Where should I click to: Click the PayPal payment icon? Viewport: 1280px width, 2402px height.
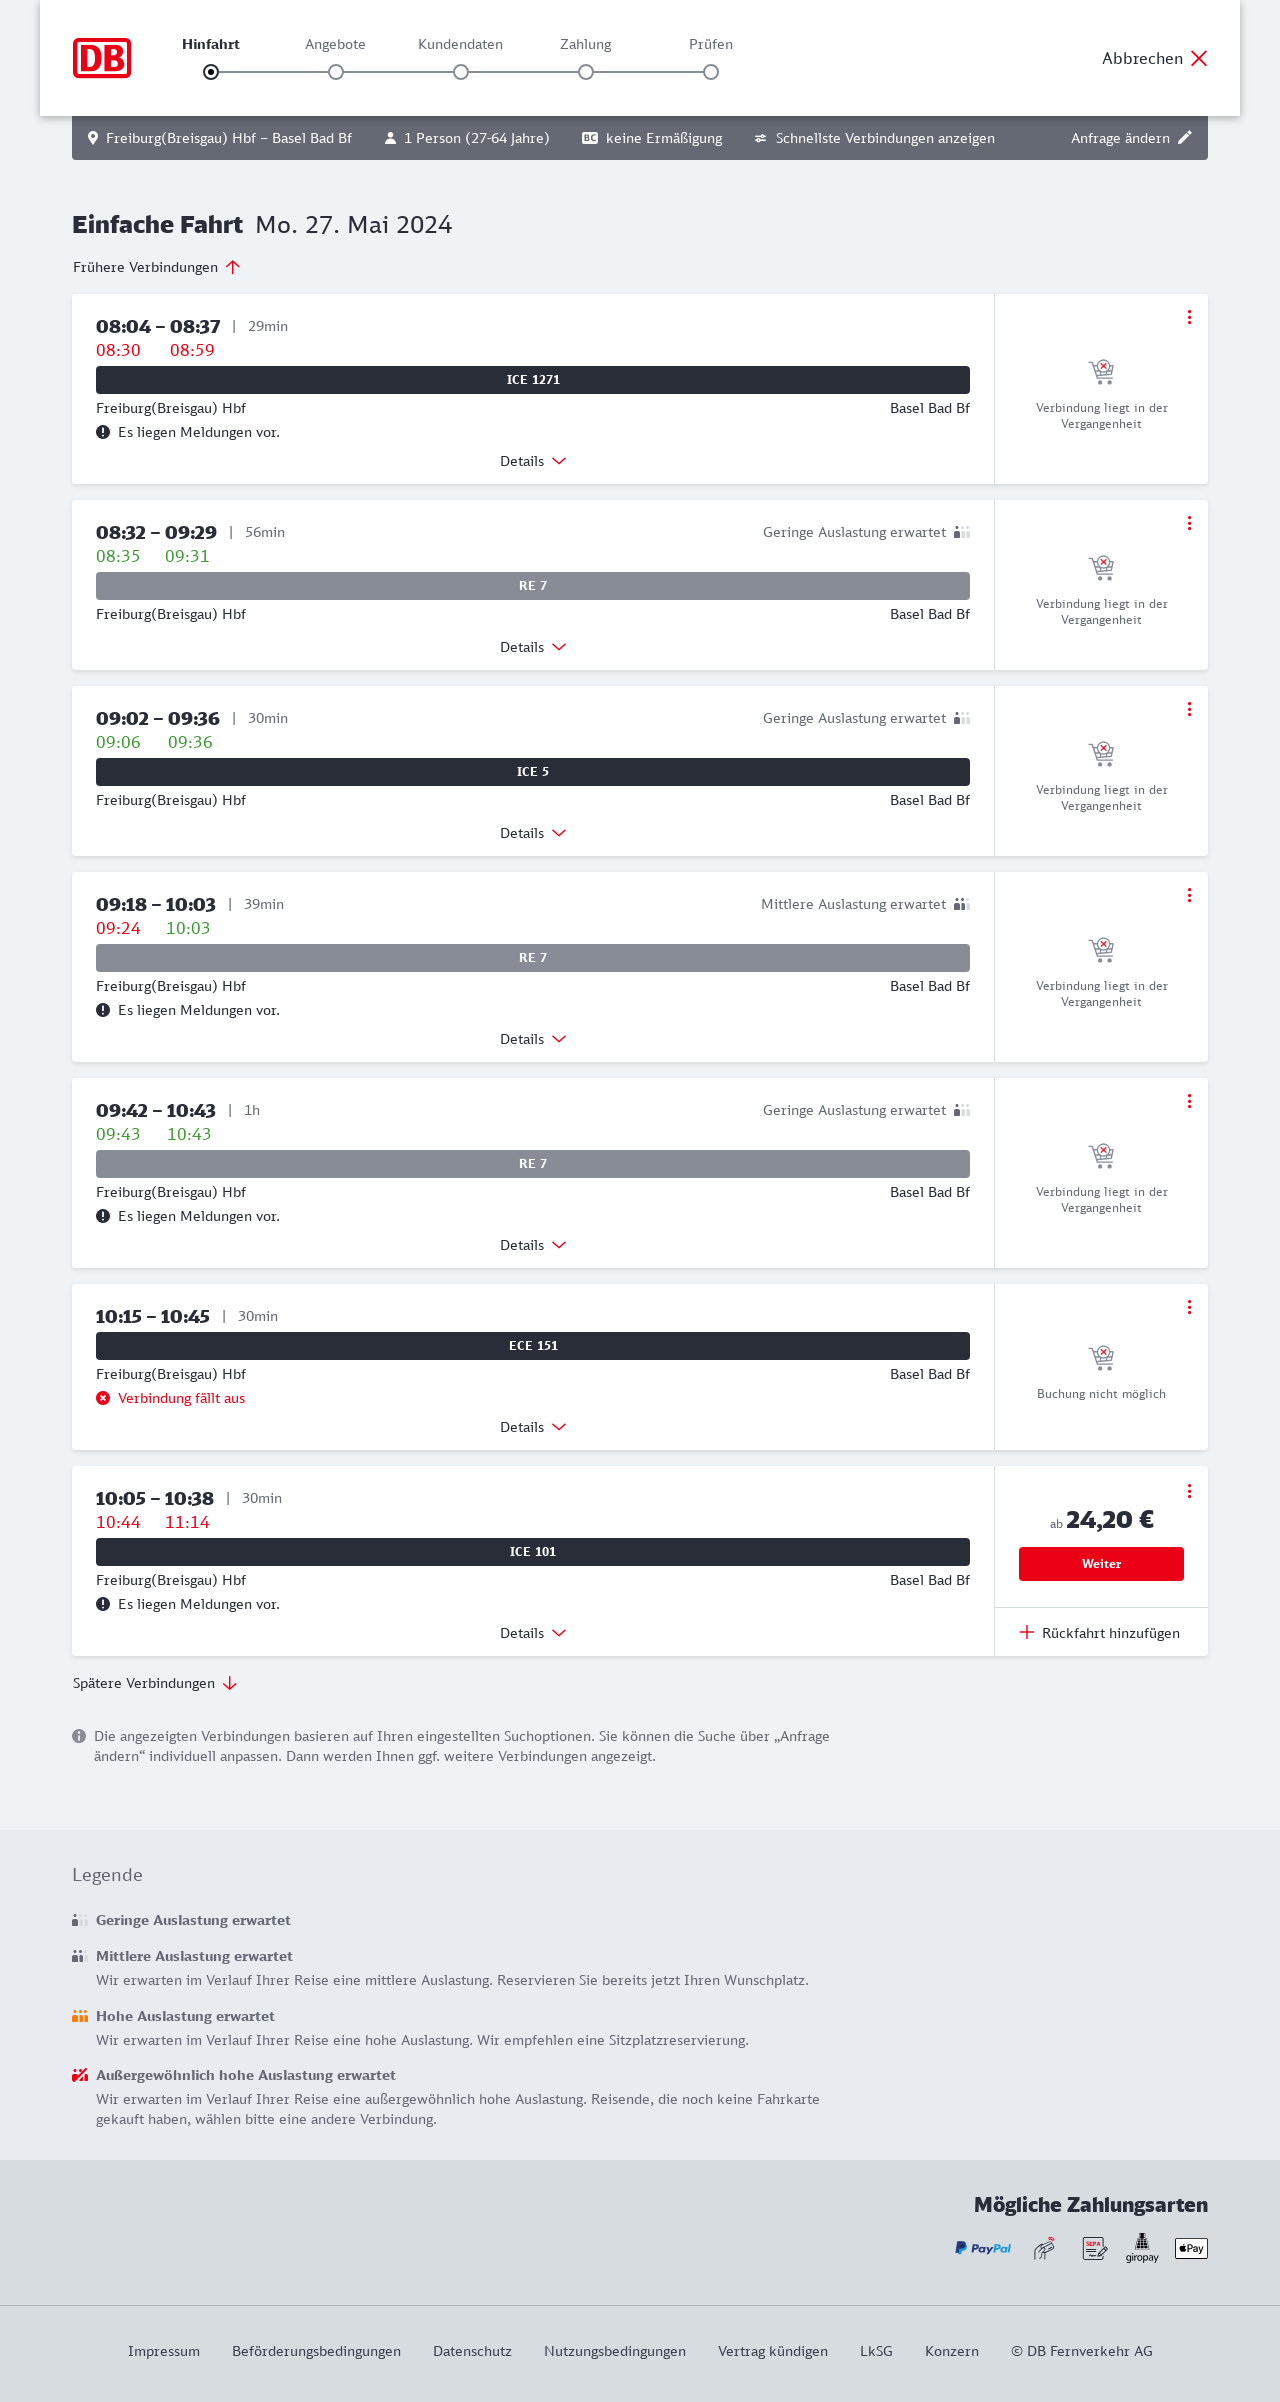click(983, 2248)
